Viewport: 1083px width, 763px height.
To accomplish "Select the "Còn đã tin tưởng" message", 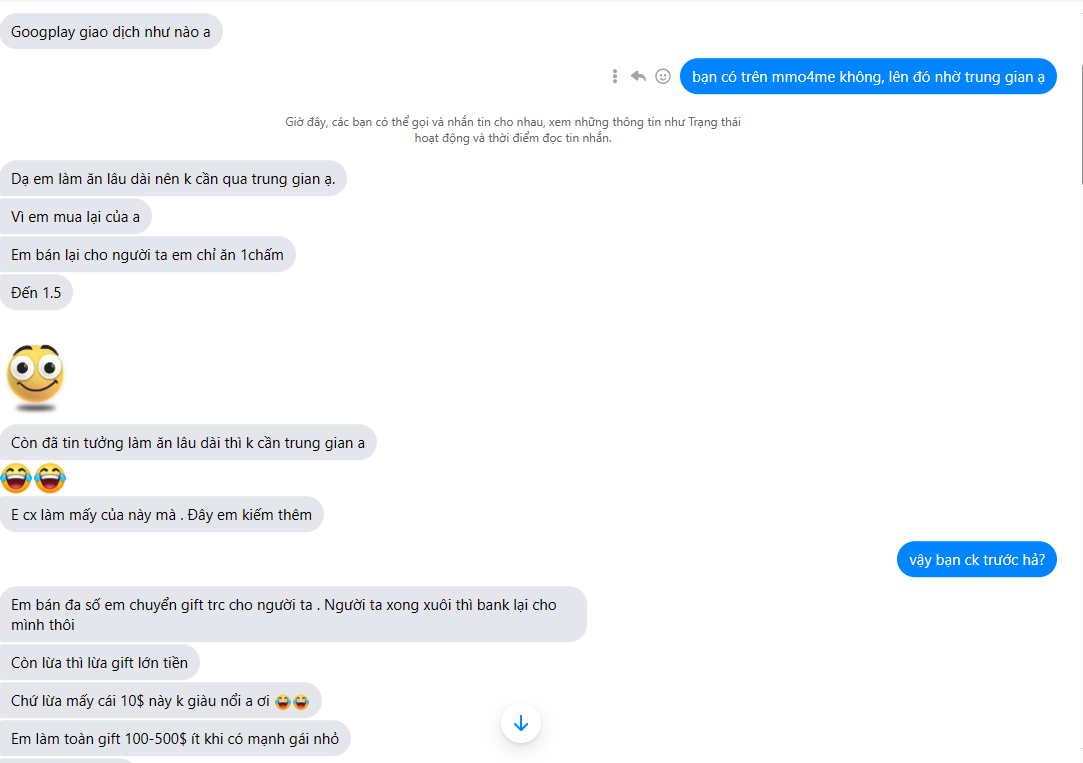I will click(x=187, y=443).
